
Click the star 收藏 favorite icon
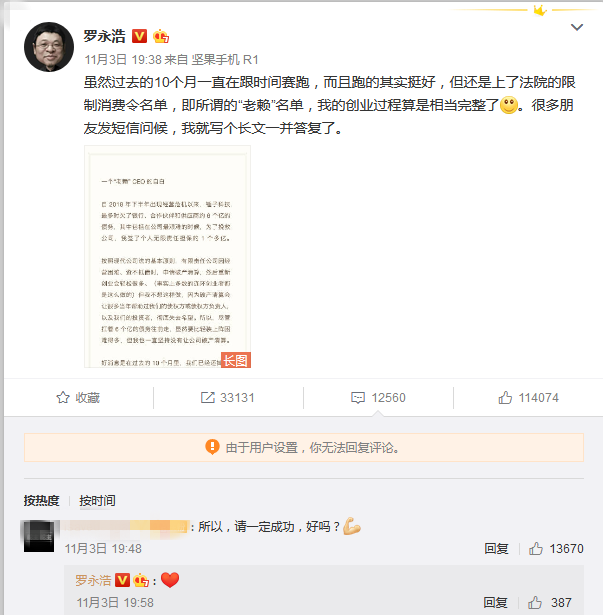pyautogui.click(x=63, y=397)
